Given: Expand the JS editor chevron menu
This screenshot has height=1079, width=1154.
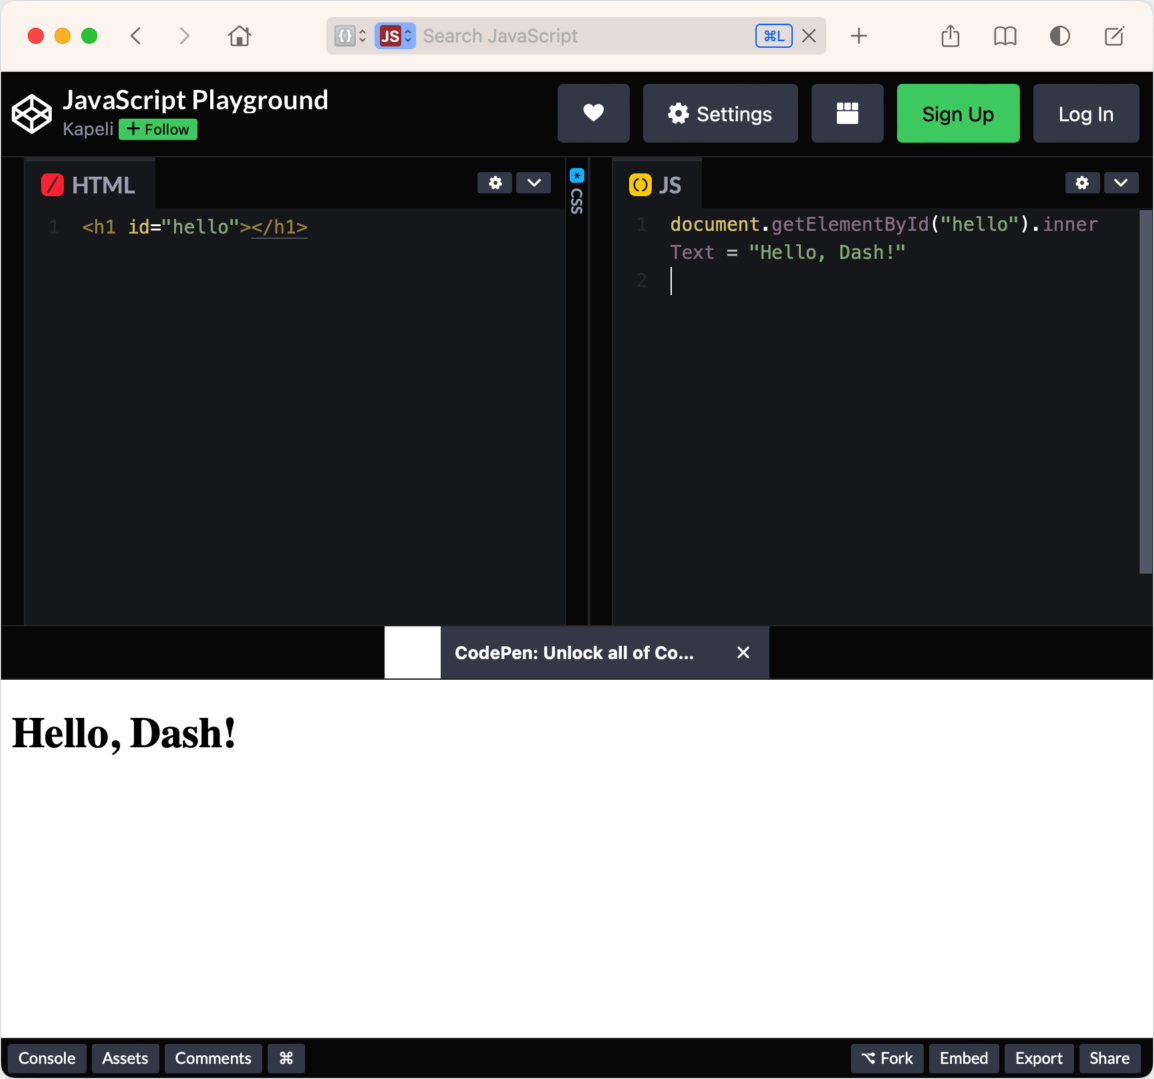Looking at the screenshot, I should point(1121,183).
